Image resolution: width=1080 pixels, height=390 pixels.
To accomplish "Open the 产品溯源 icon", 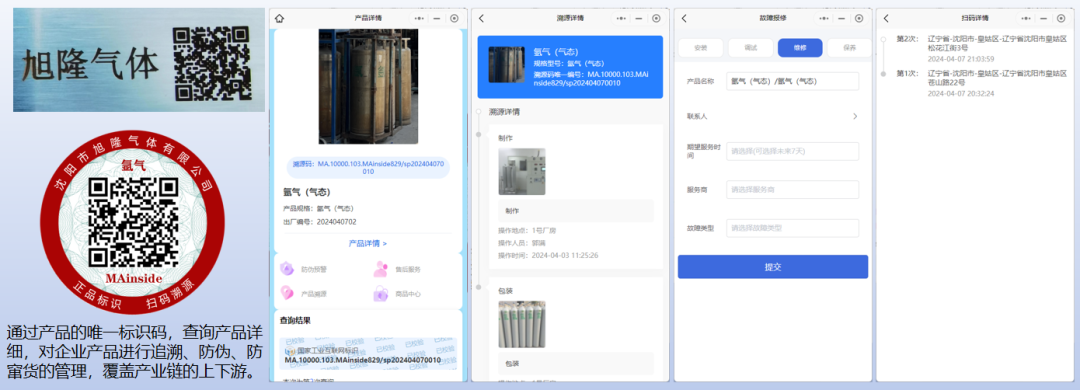I will point(287,294).
